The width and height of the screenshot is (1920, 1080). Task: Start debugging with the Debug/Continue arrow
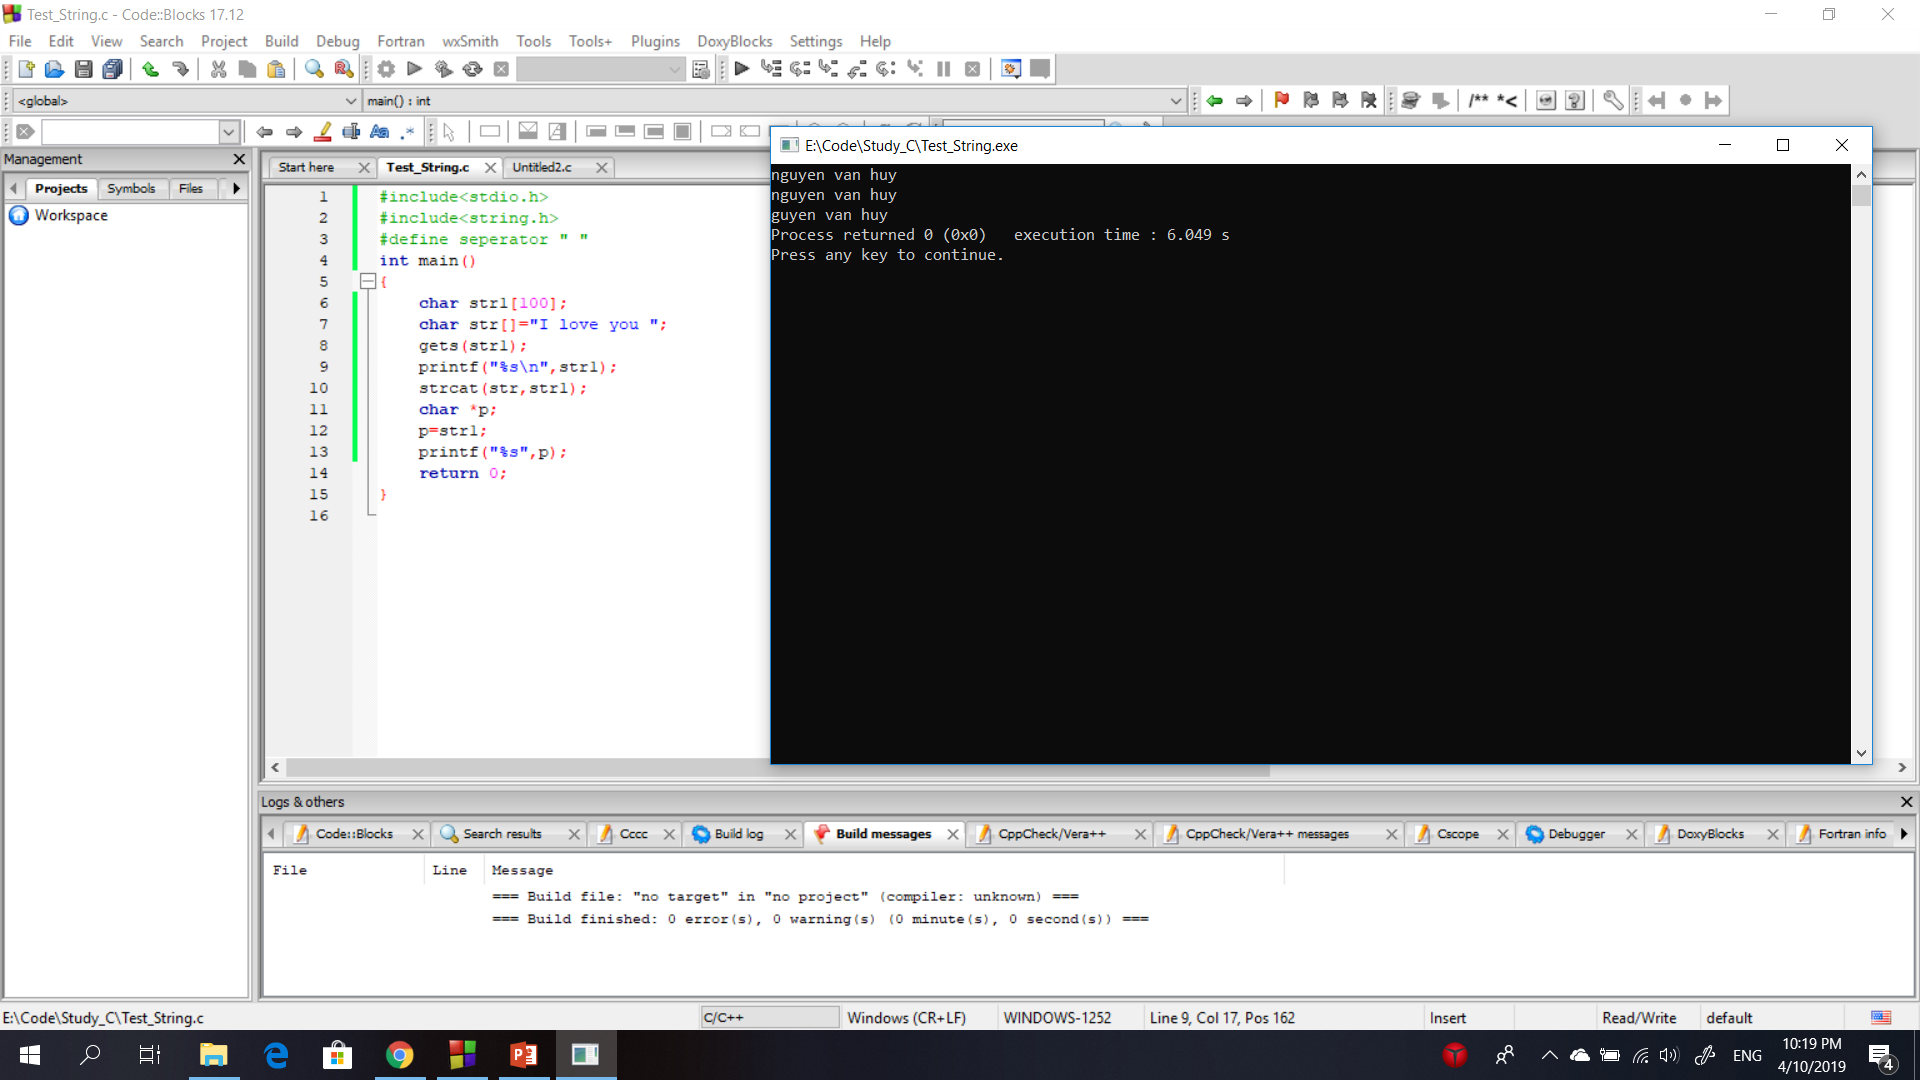click(x=741, y=69)
